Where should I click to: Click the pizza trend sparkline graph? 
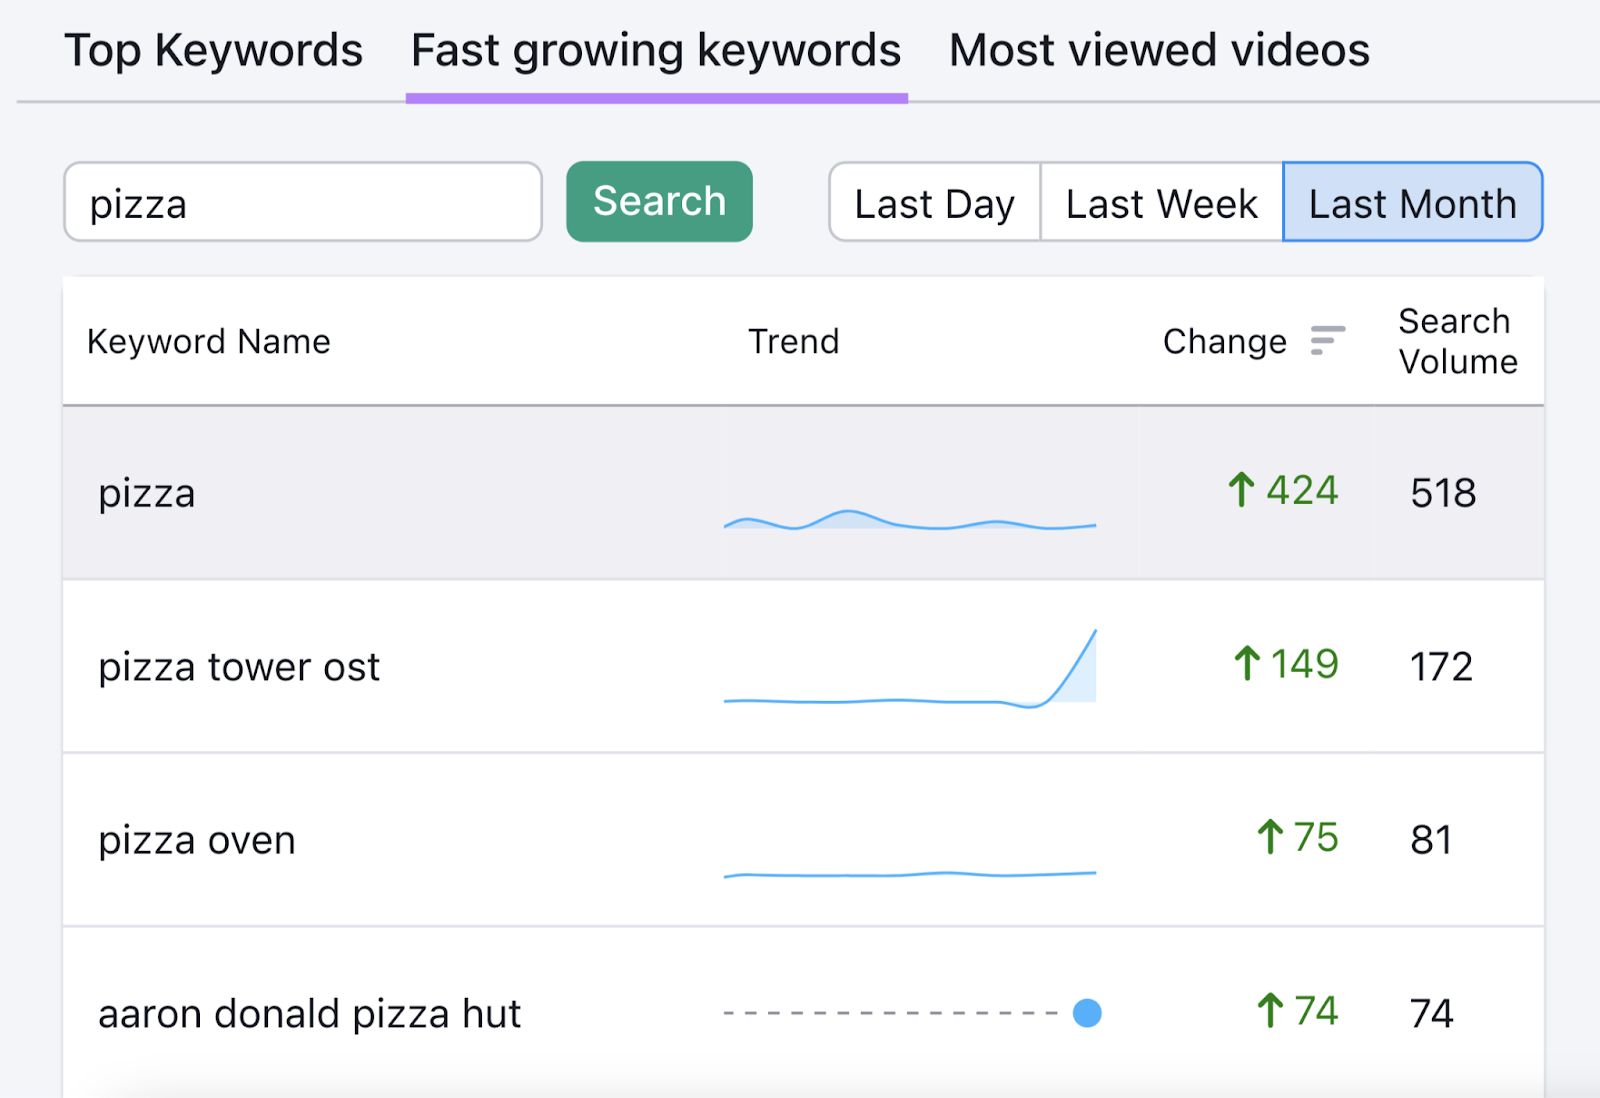point(910,520)
